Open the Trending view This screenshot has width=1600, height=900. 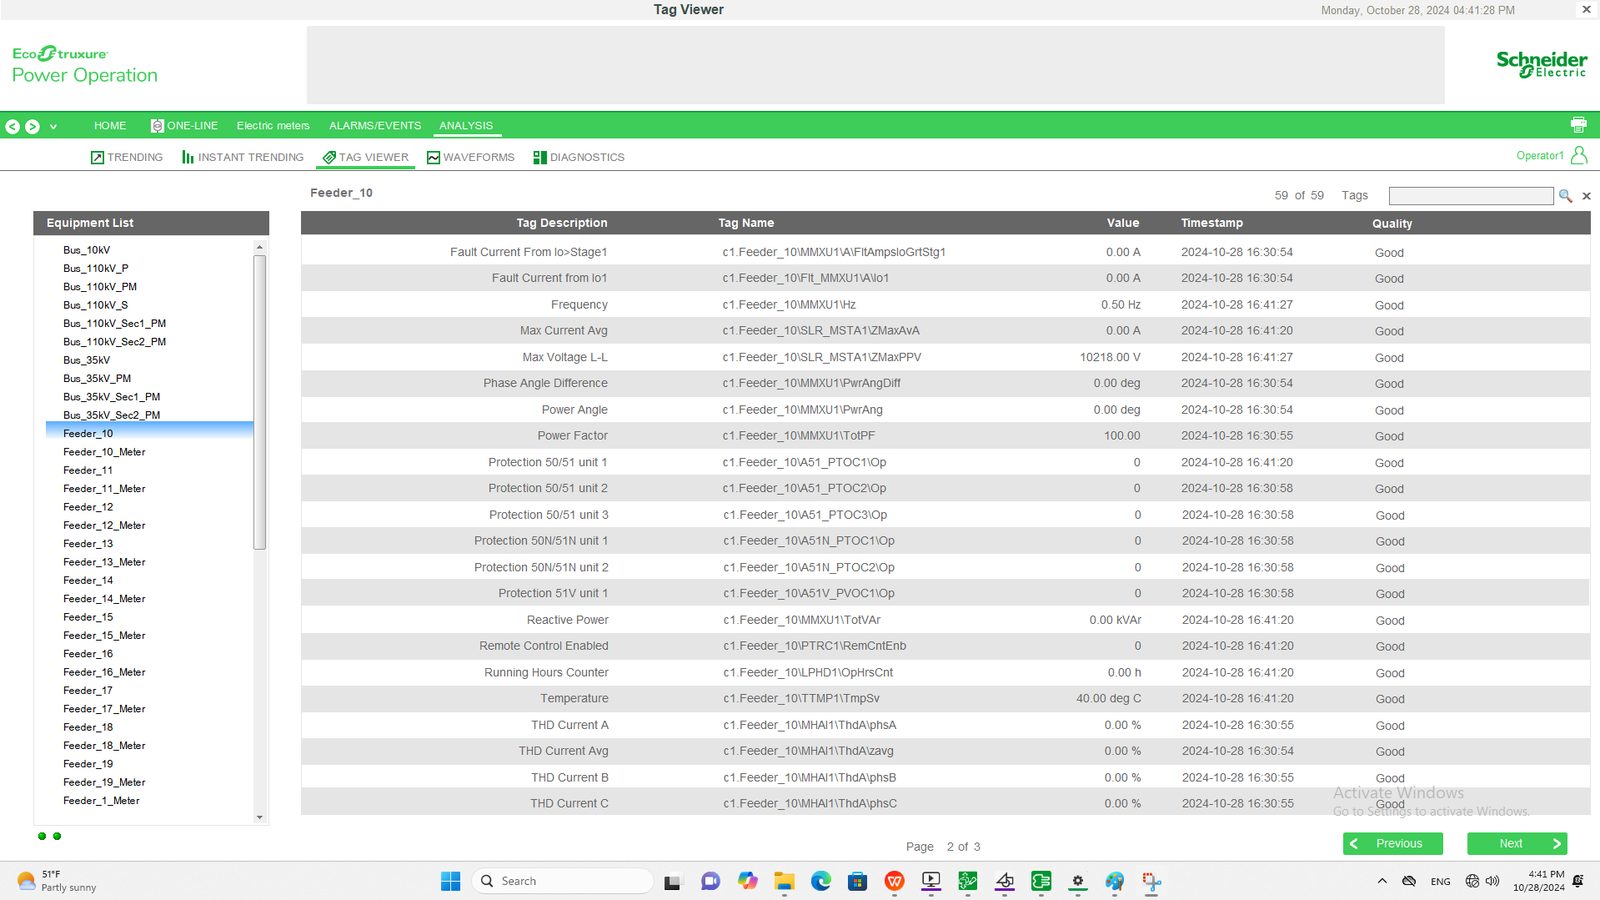pyautogui.click(x=127, y=157)
